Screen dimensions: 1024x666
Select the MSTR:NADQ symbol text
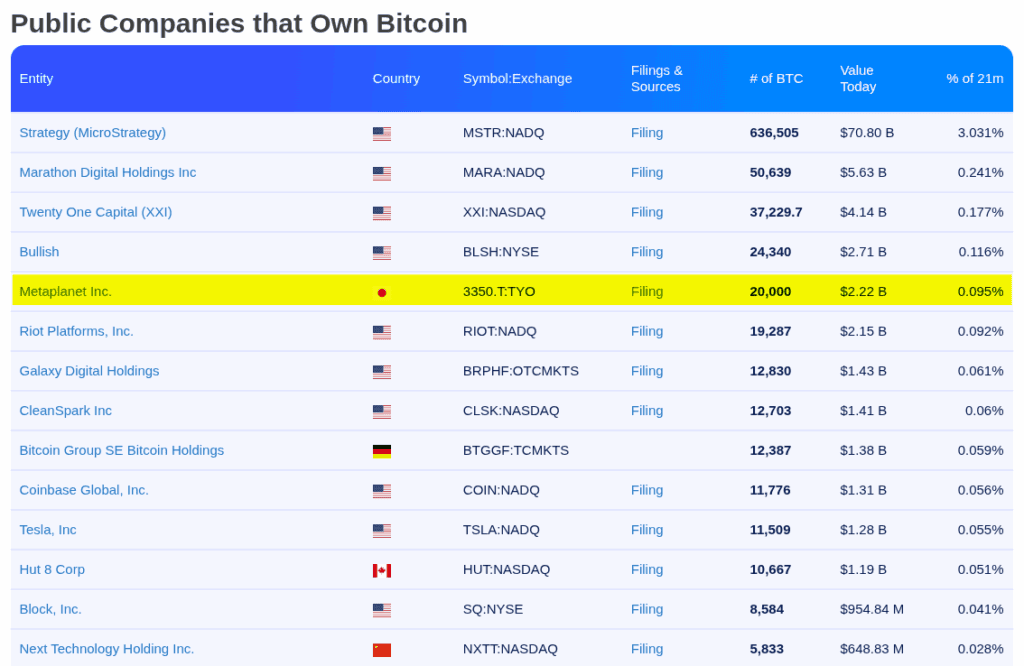click(504, 133)
